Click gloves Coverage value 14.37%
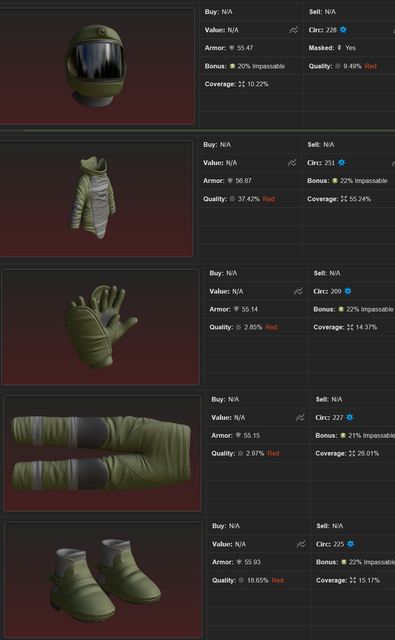Image resolution: width=395 pixels, height=640 pixels. [366, 327]
